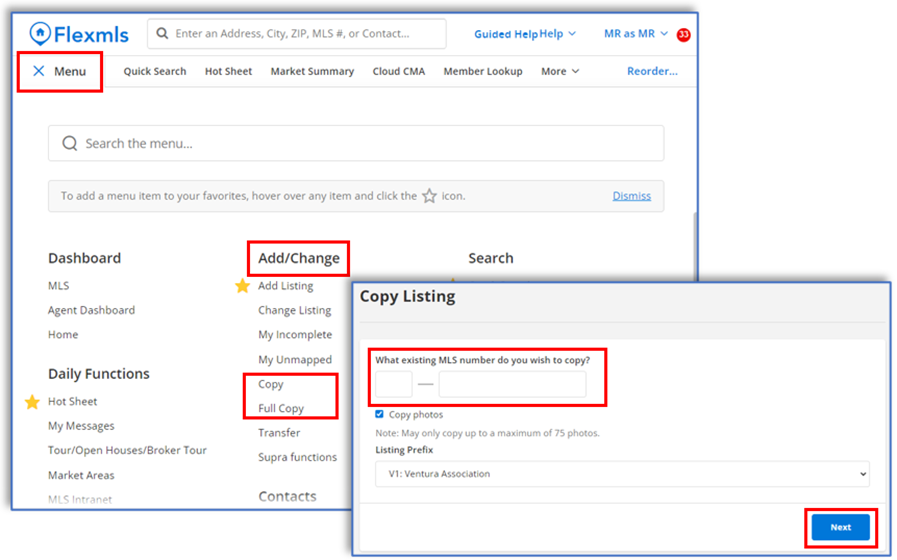Click the menu panel vertical scrollbar
This screenshot has width=897, height=560.
694,246
